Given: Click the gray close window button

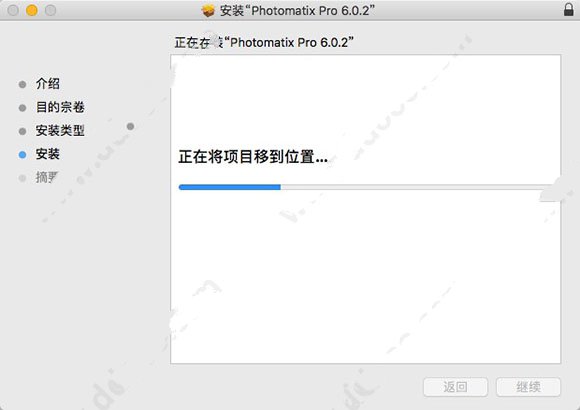Looking at the screenshot, I should 13,10.
